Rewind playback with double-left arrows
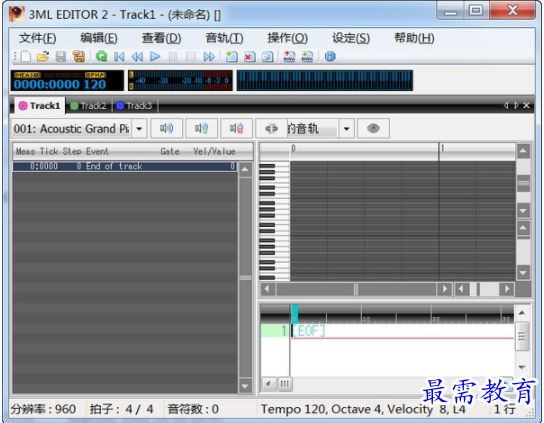This screenshot has height=423, width=544. point(137,56)
